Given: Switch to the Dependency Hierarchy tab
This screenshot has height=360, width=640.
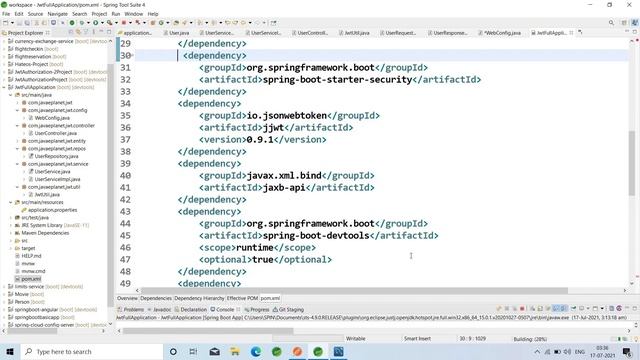Looking at the screenshot, I should [x=199, y=298].
